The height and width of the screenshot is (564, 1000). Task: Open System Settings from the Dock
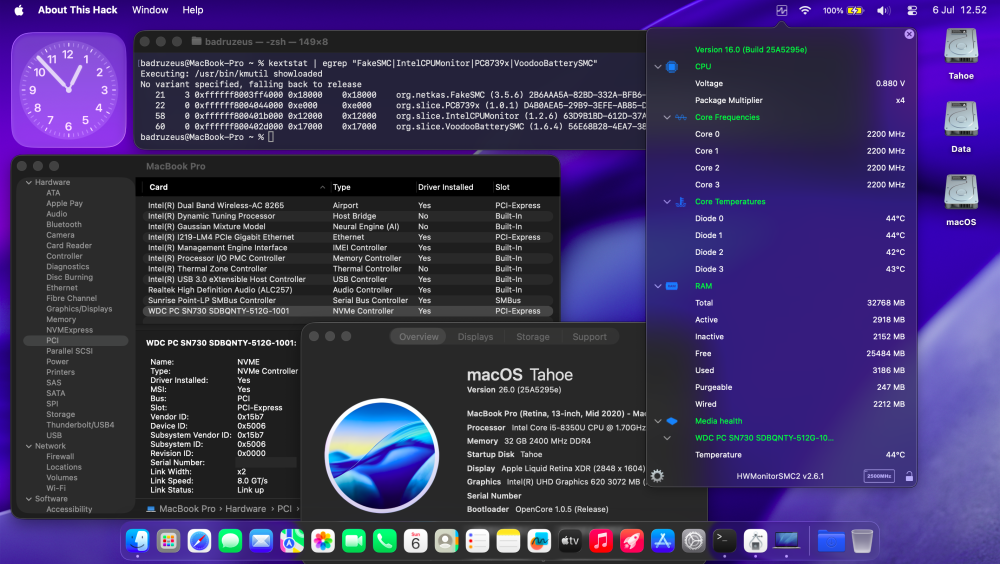coord(693,541)
